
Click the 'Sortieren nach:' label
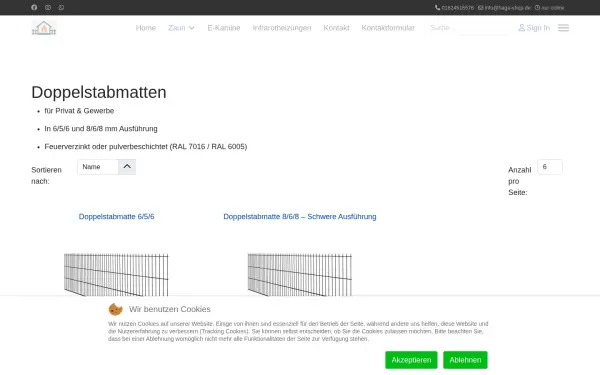46,176
